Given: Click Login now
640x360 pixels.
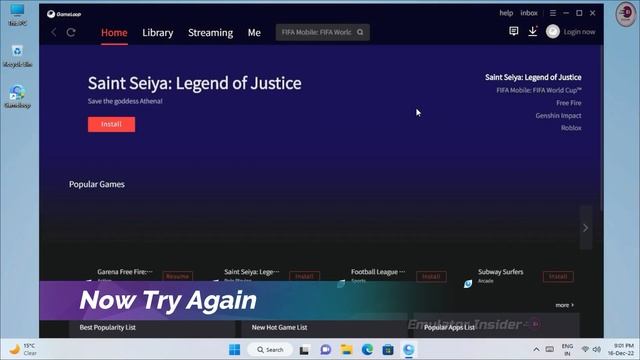Looking at the screenshot, I should [x=579, y=32].
